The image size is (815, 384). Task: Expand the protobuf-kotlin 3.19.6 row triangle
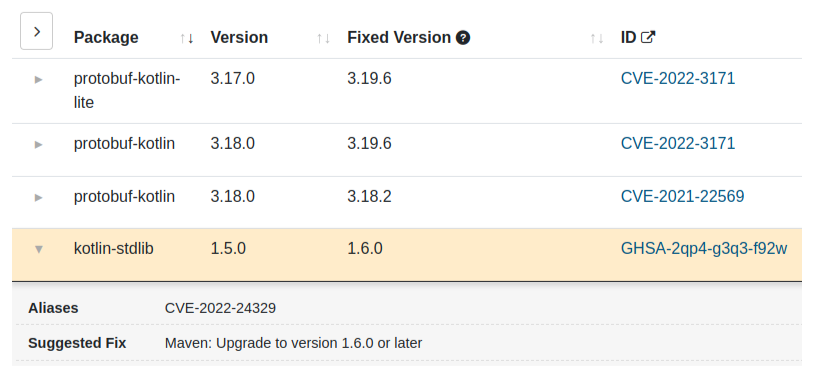coord(38,144)
